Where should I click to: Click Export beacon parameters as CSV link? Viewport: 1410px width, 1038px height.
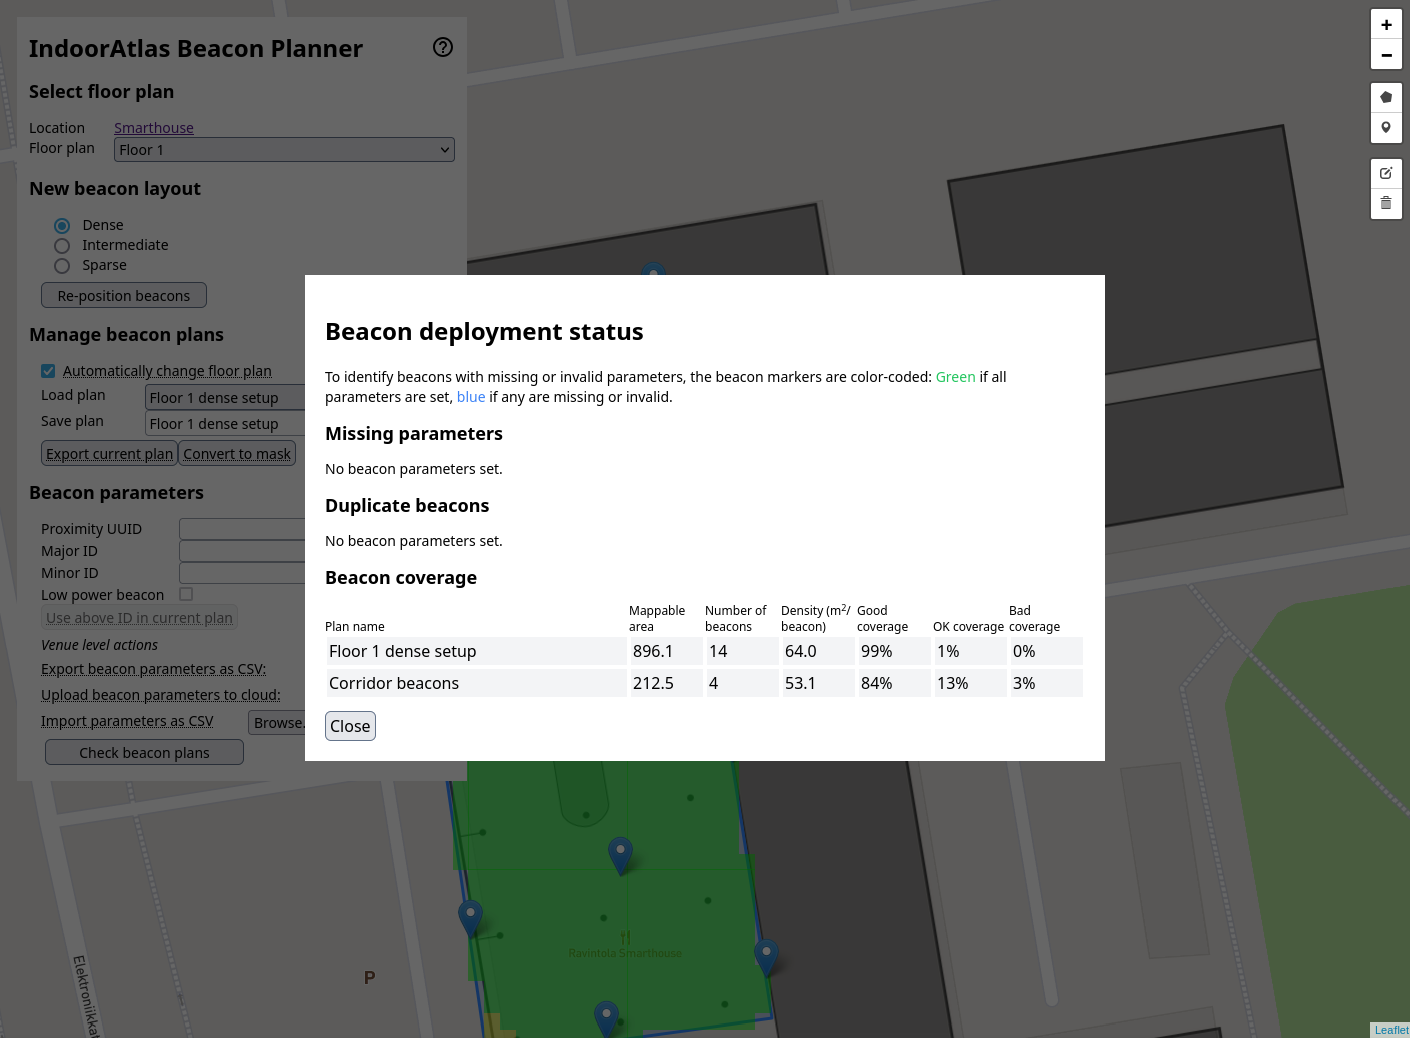153,669
